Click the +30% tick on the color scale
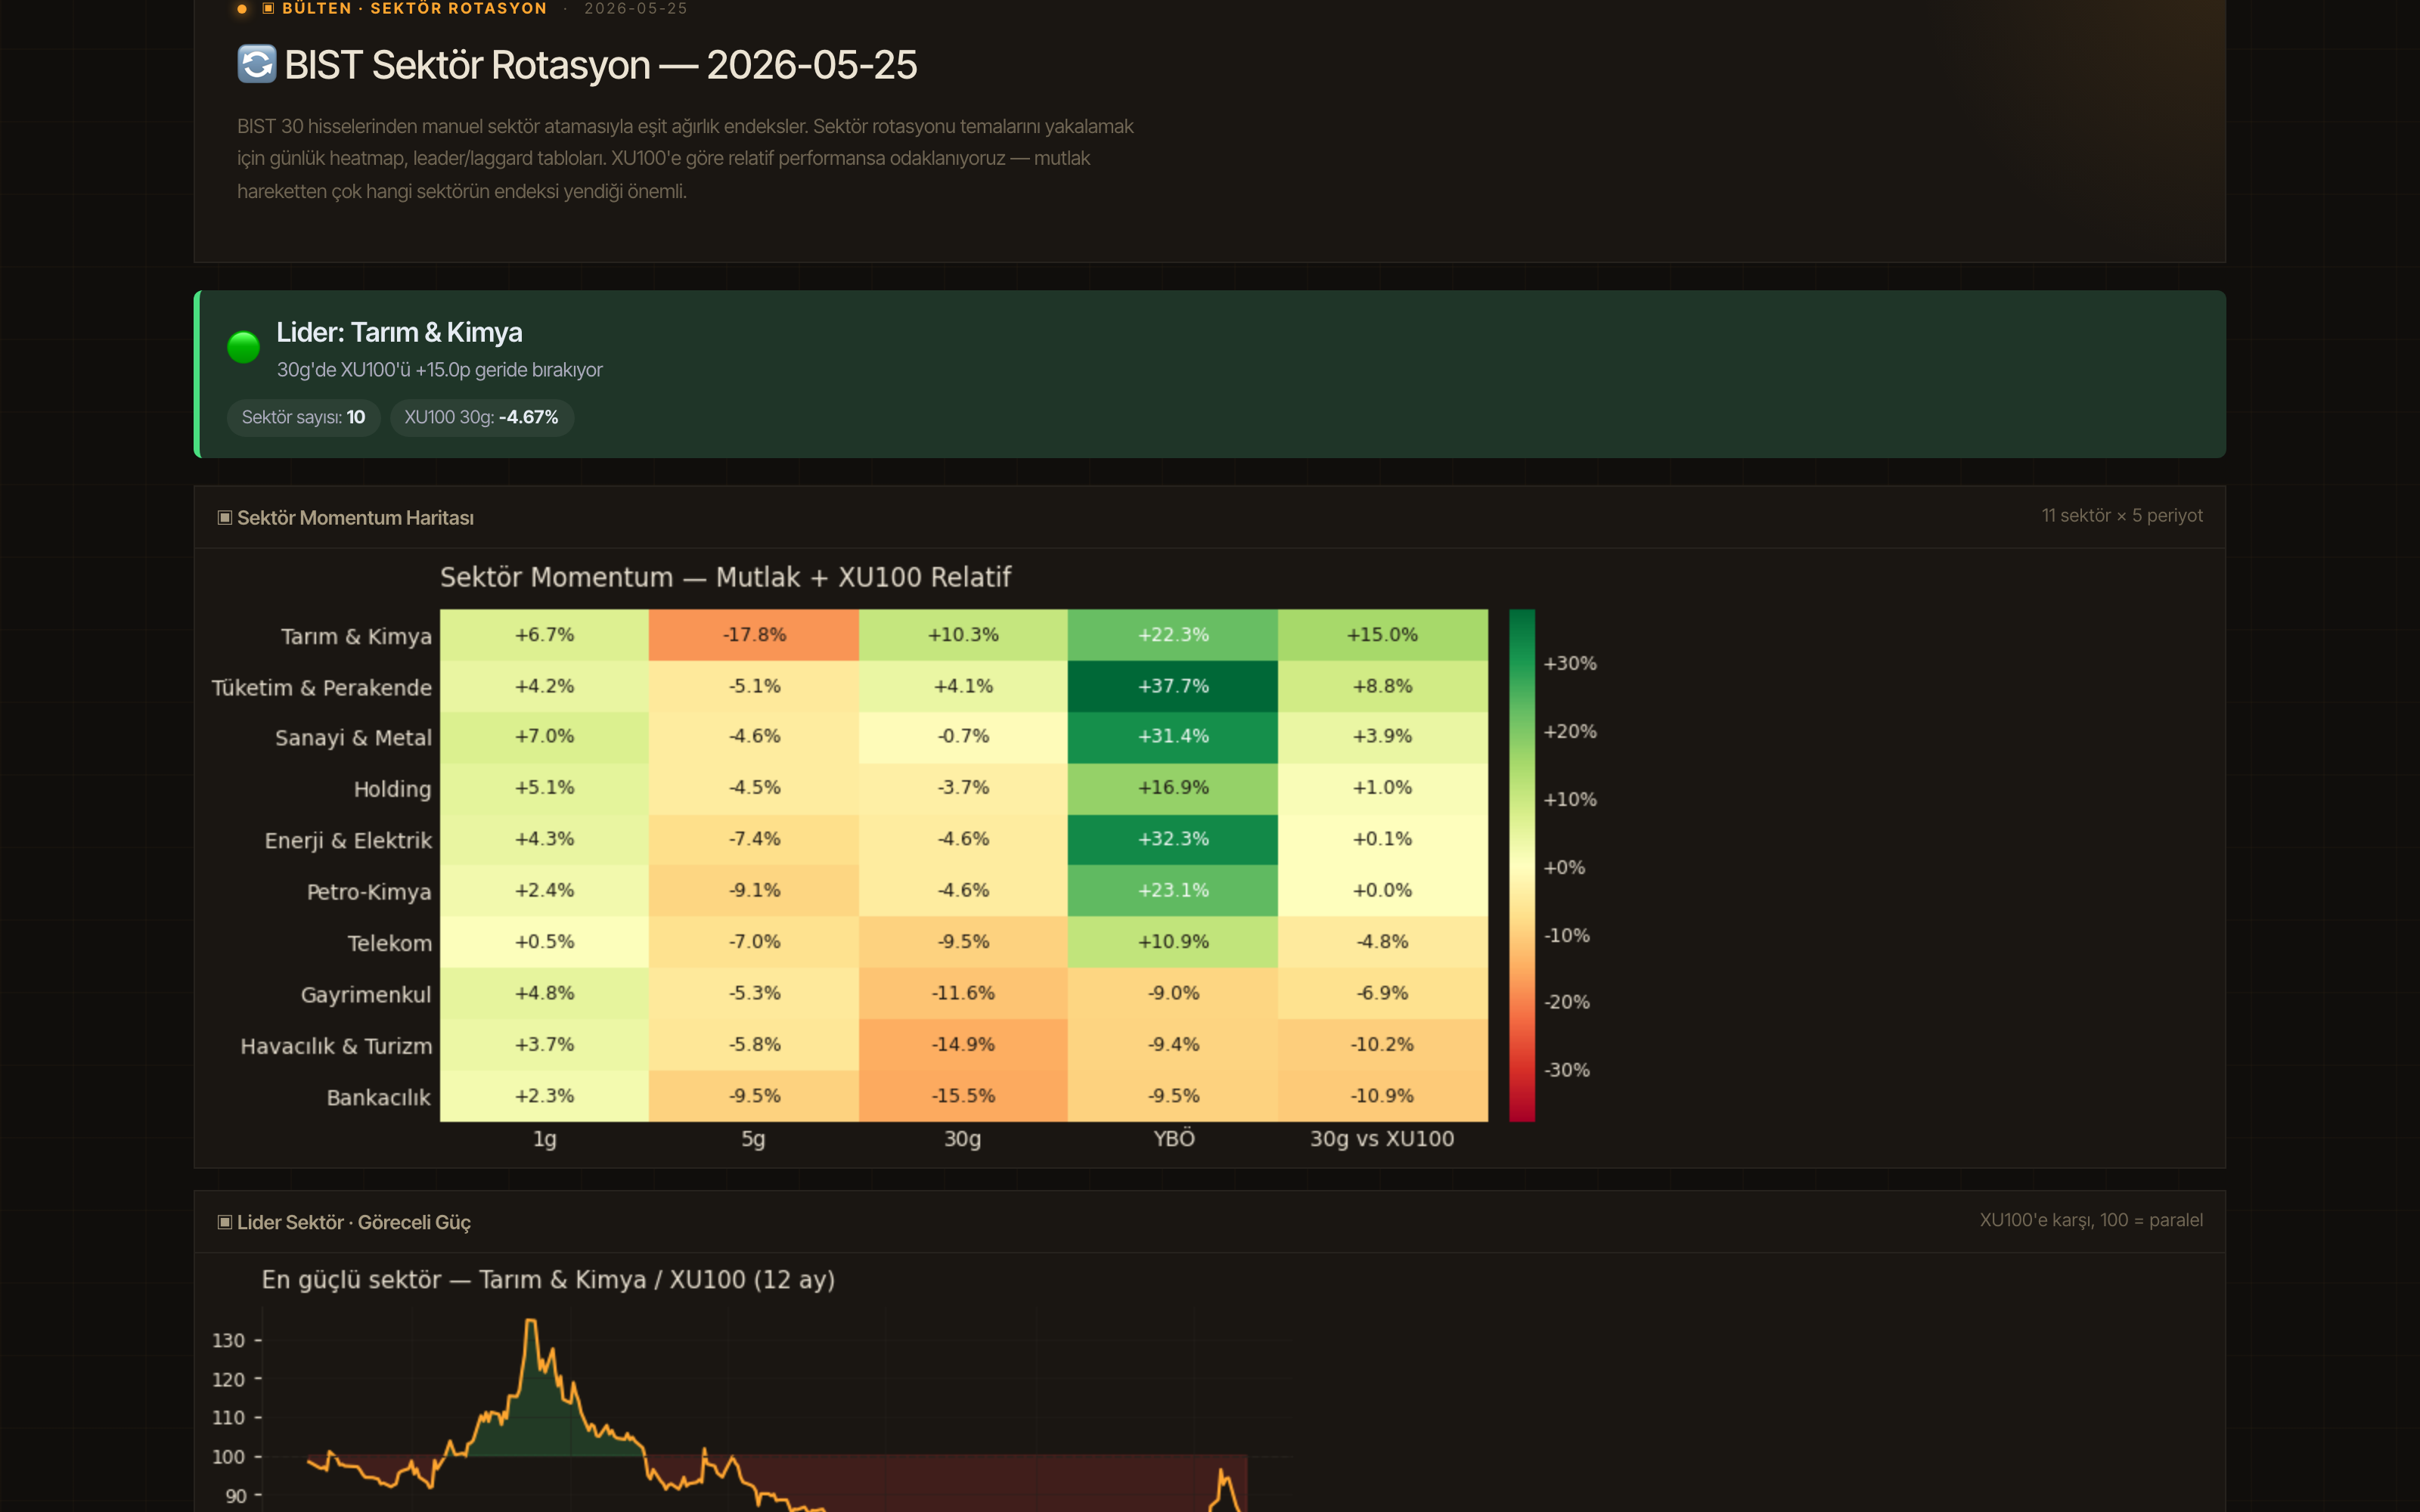The width and height of the screenshot is (2420, 1512). (1570, 663)
